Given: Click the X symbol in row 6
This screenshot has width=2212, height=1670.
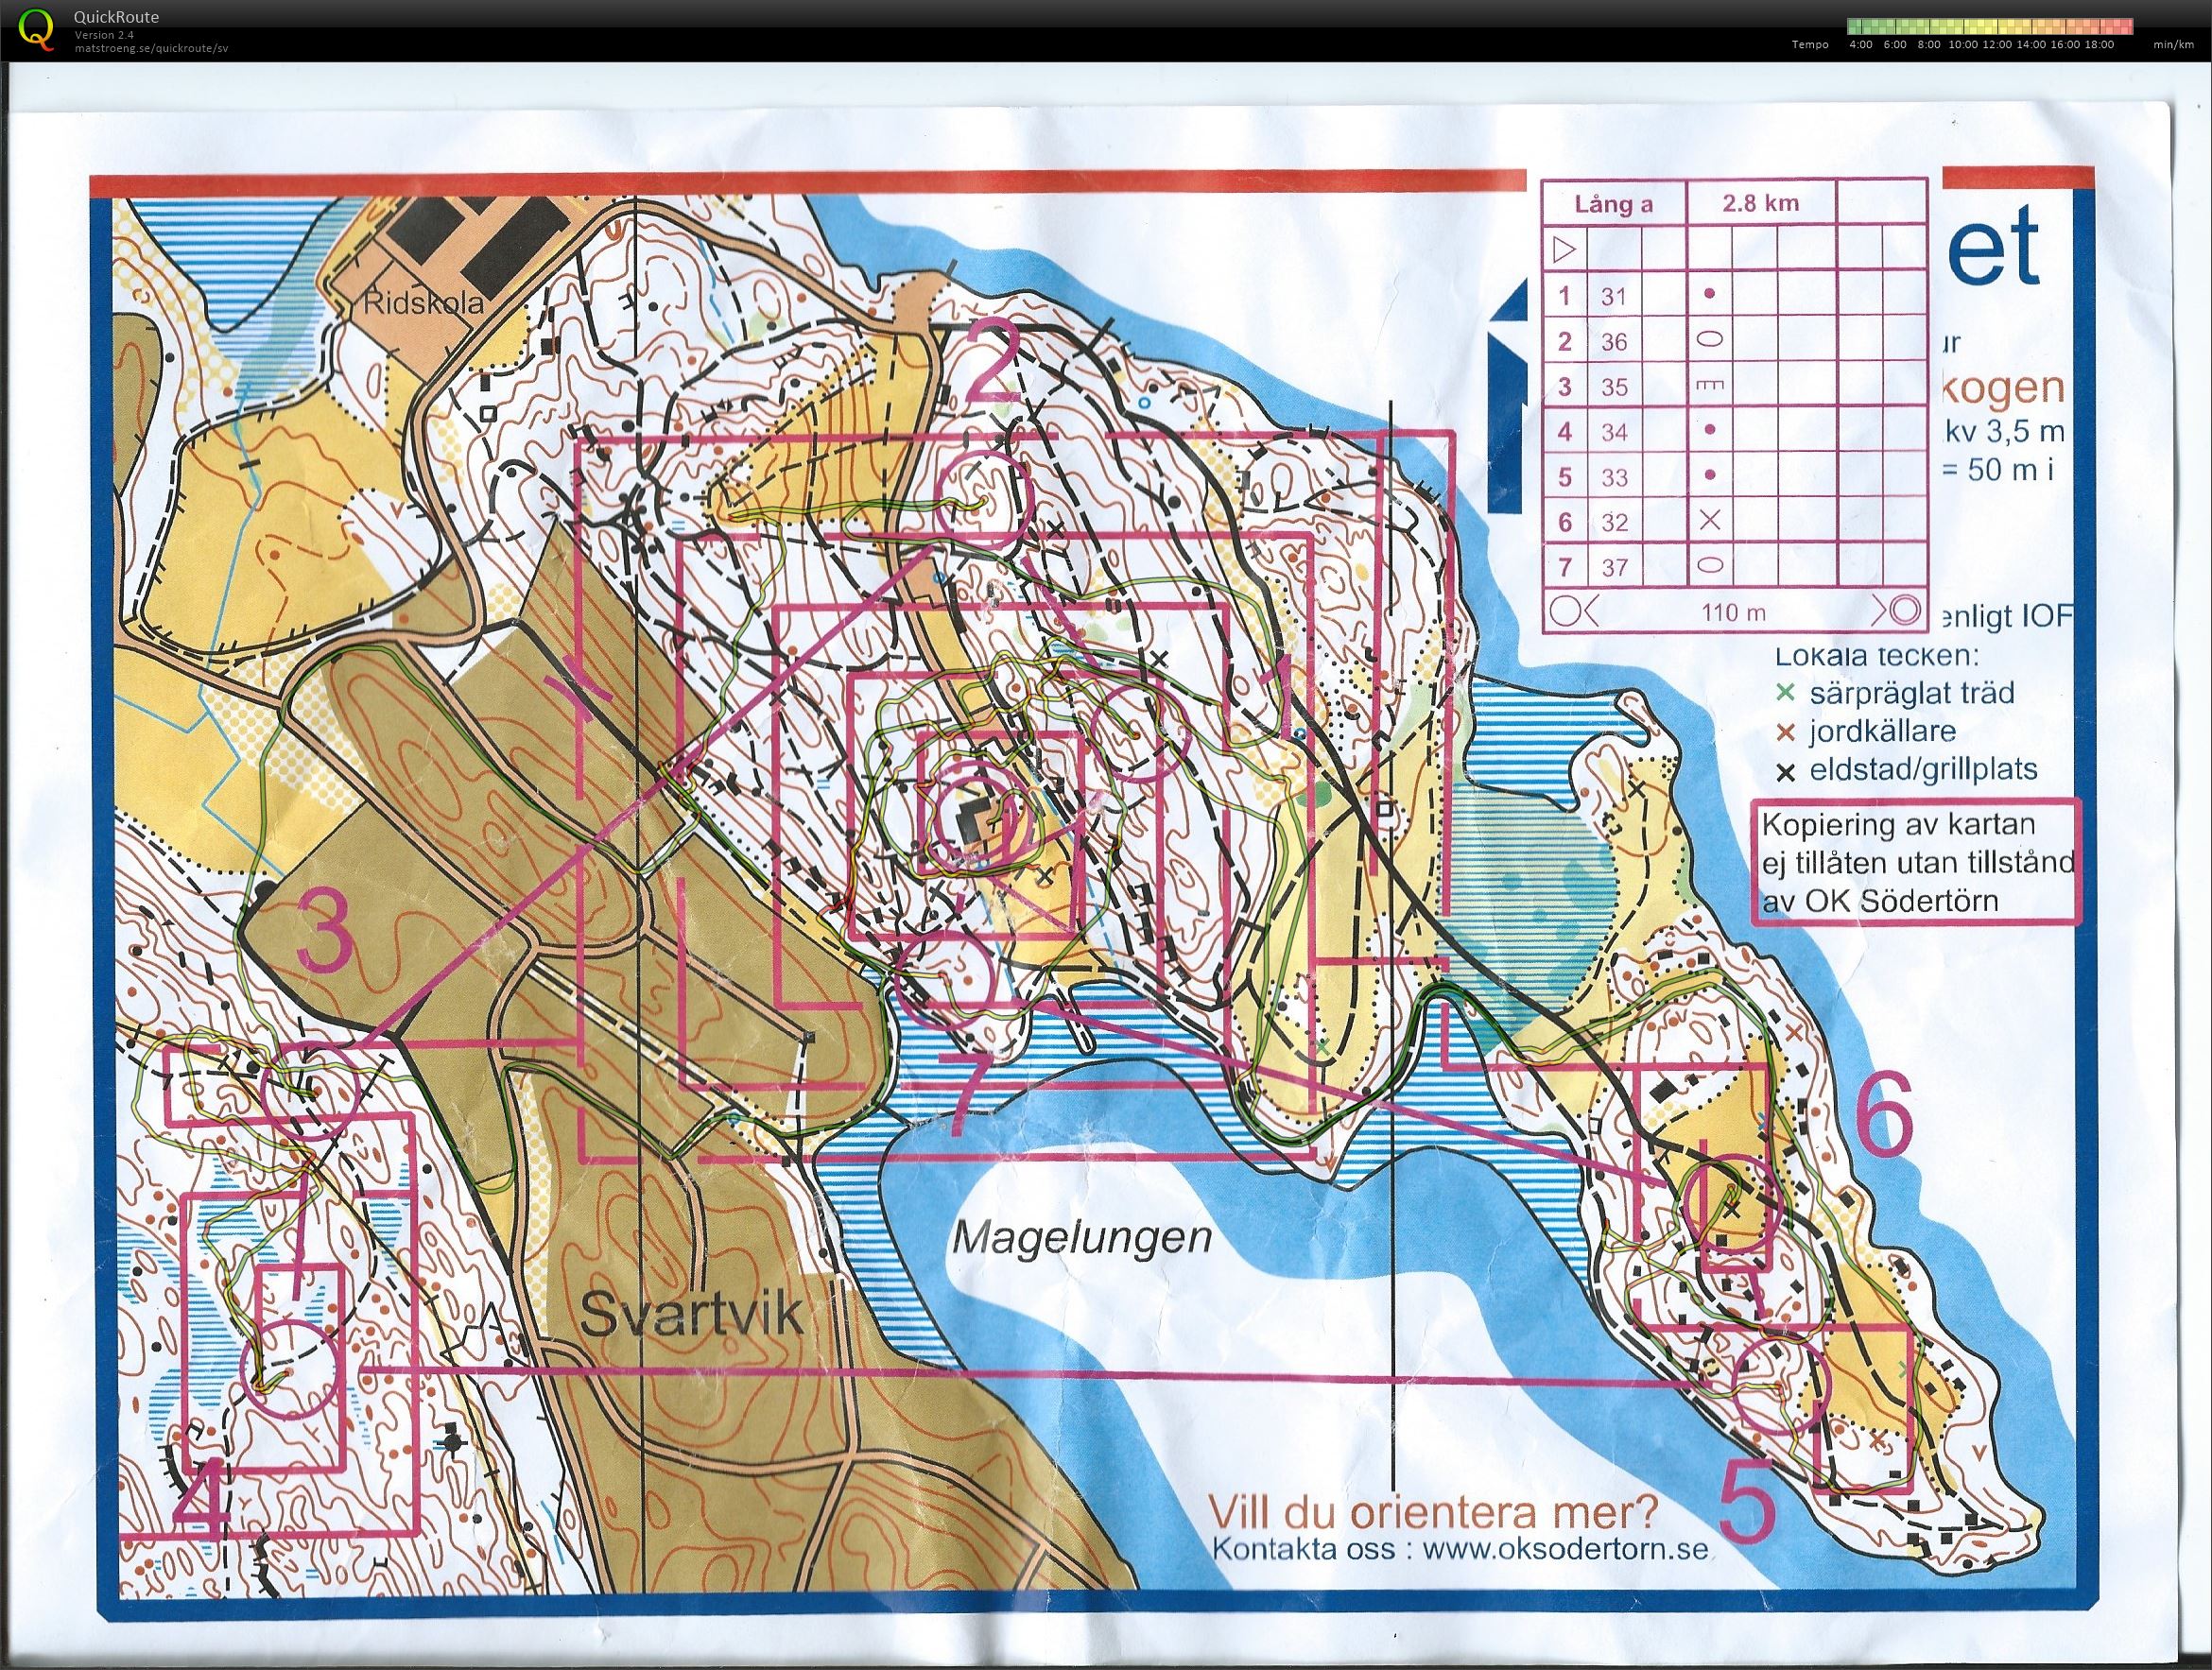Looking at the screenshot, I should click(x=1710, y=520).
